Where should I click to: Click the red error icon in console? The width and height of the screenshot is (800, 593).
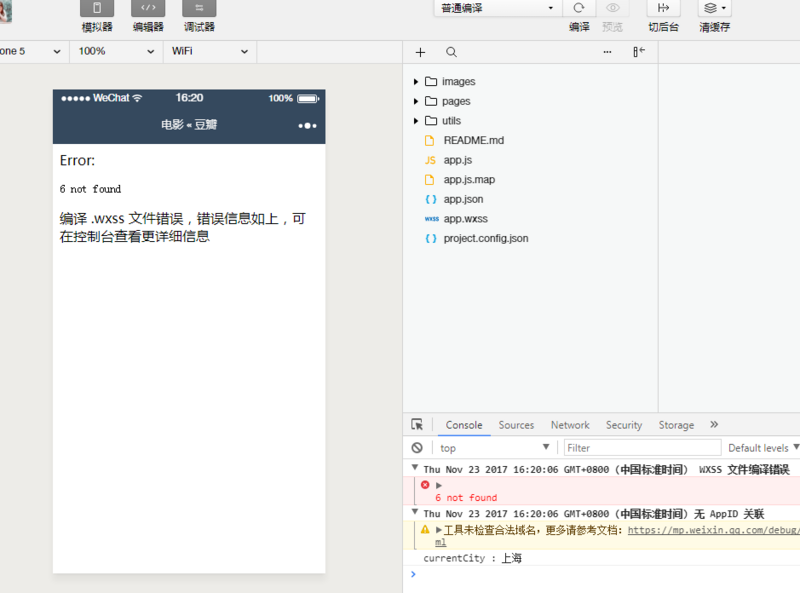(425, 485)
